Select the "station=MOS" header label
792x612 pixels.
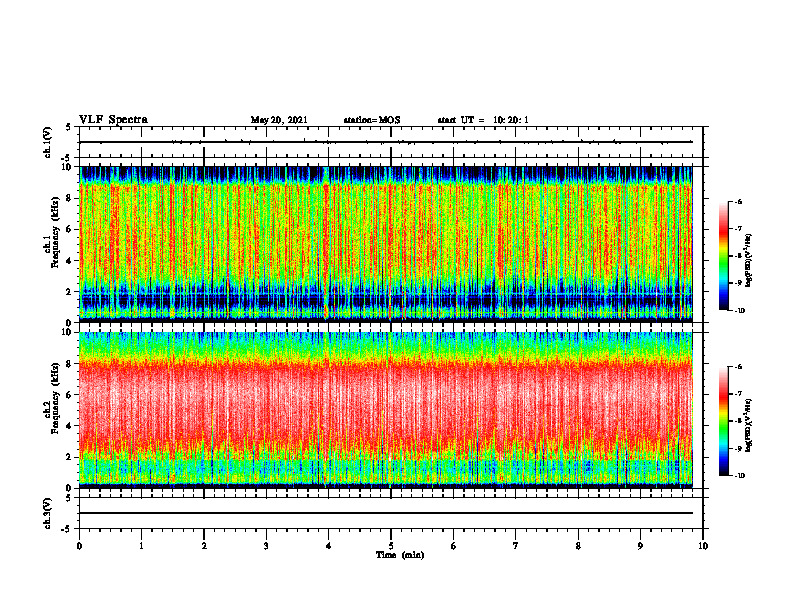(372, 120)
